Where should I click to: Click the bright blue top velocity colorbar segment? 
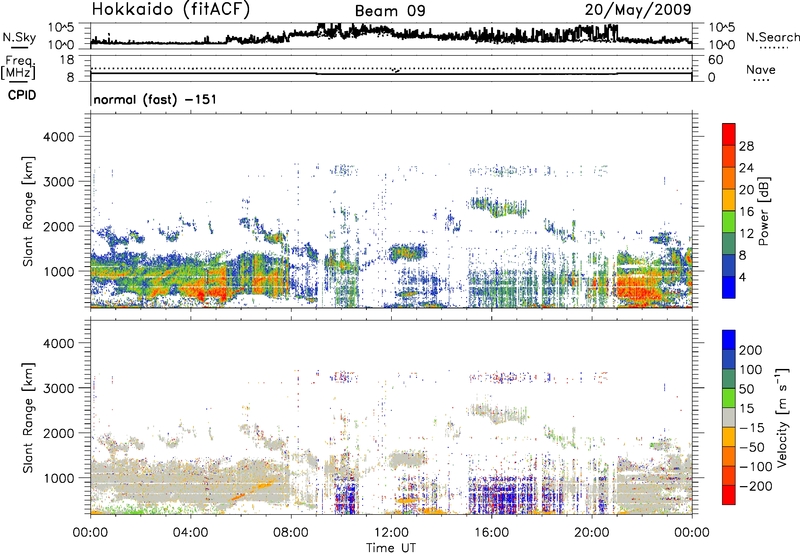729,340
